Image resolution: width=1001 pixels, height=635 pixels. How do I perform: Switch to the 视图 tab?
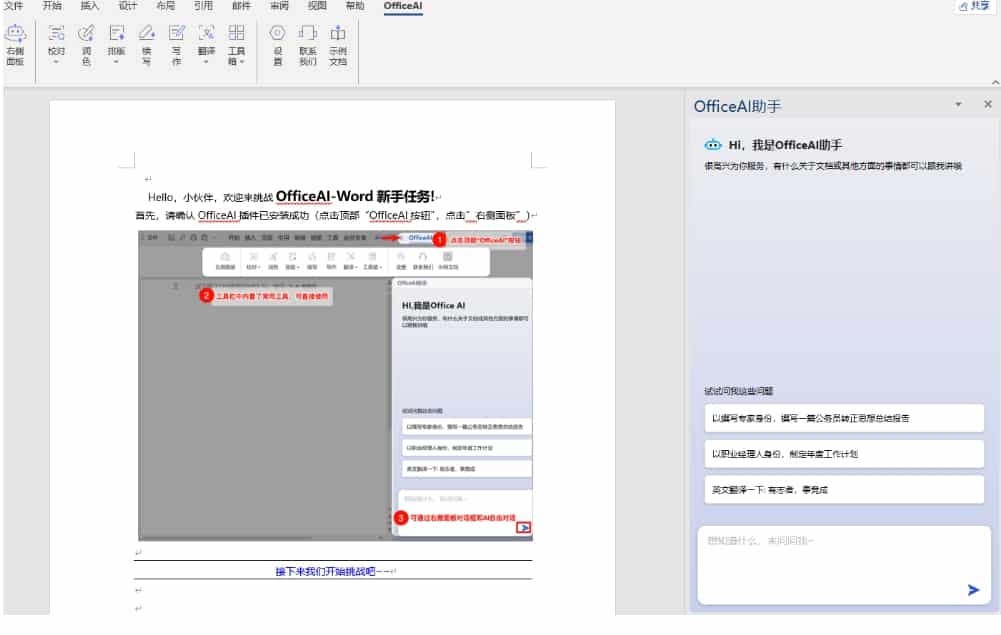[x=317, y=6]
